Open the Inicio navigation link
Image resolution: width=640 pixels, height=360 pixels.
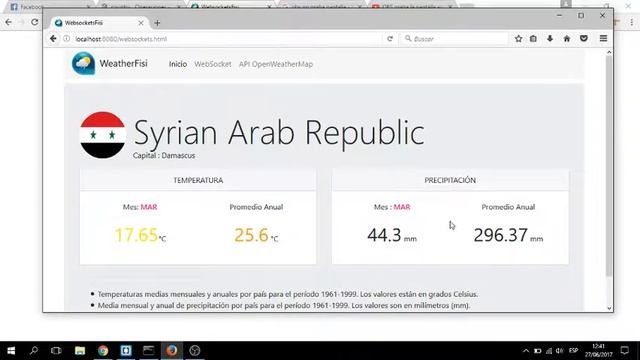(x=178, y=64)
